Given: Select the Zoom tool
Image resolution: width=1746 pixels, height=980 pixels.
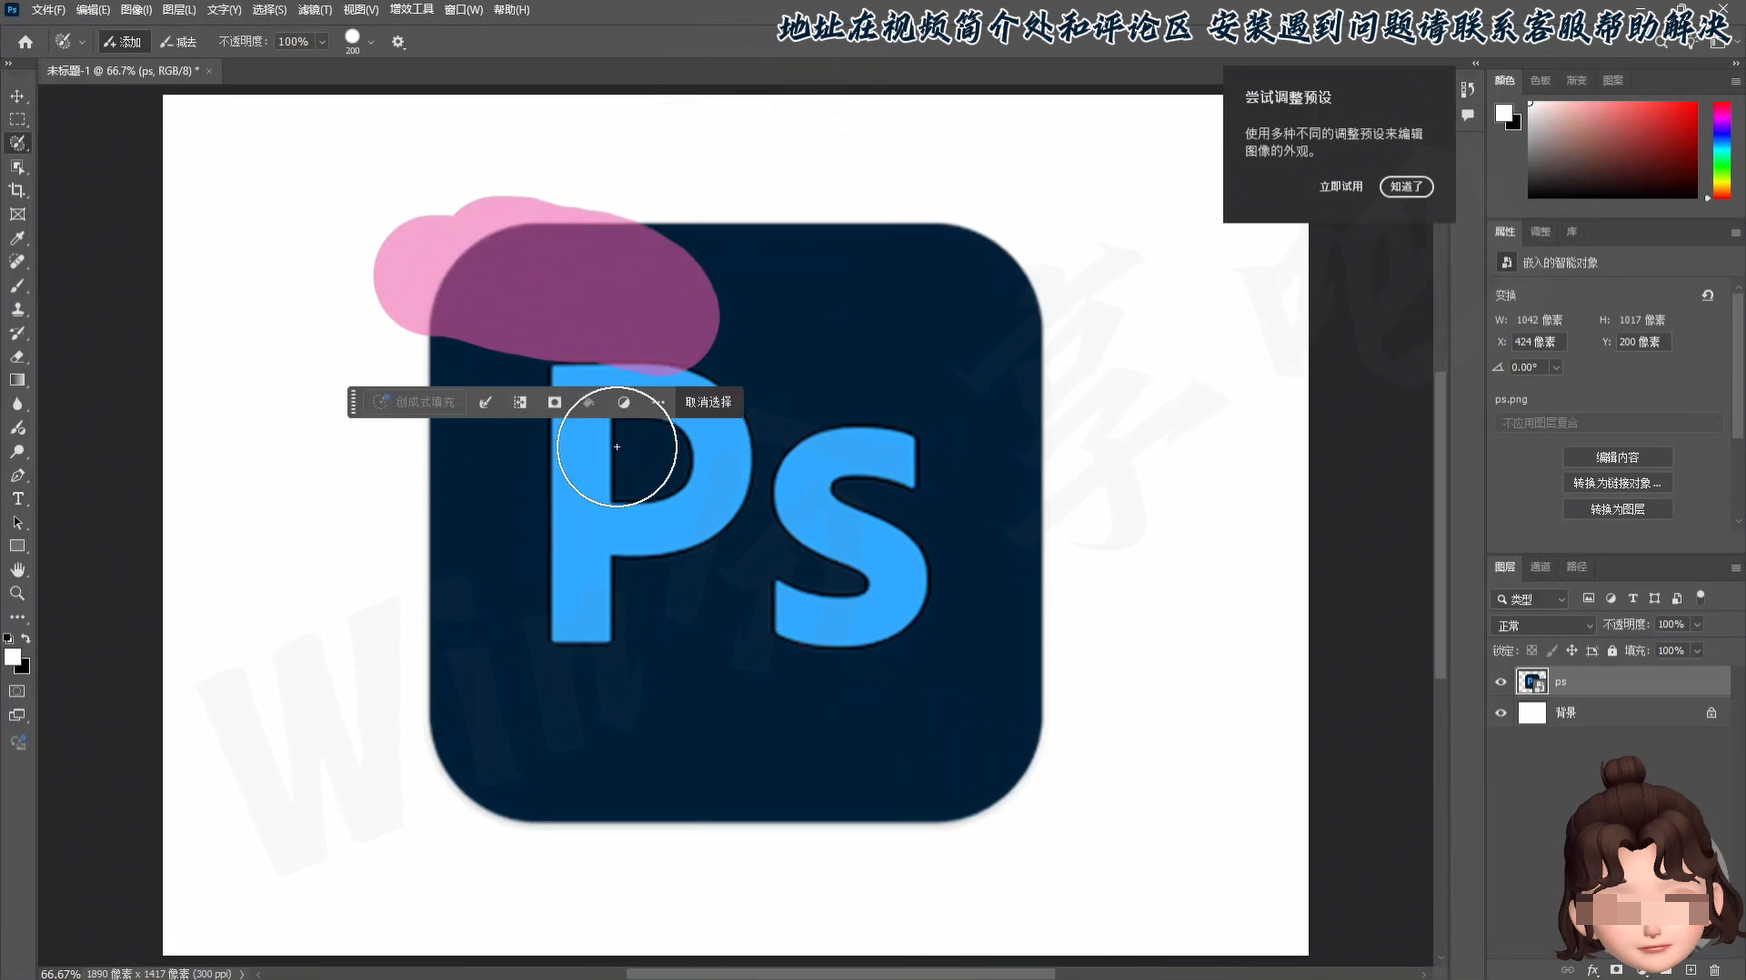Looking at the screenshot, I should (17, 593).
